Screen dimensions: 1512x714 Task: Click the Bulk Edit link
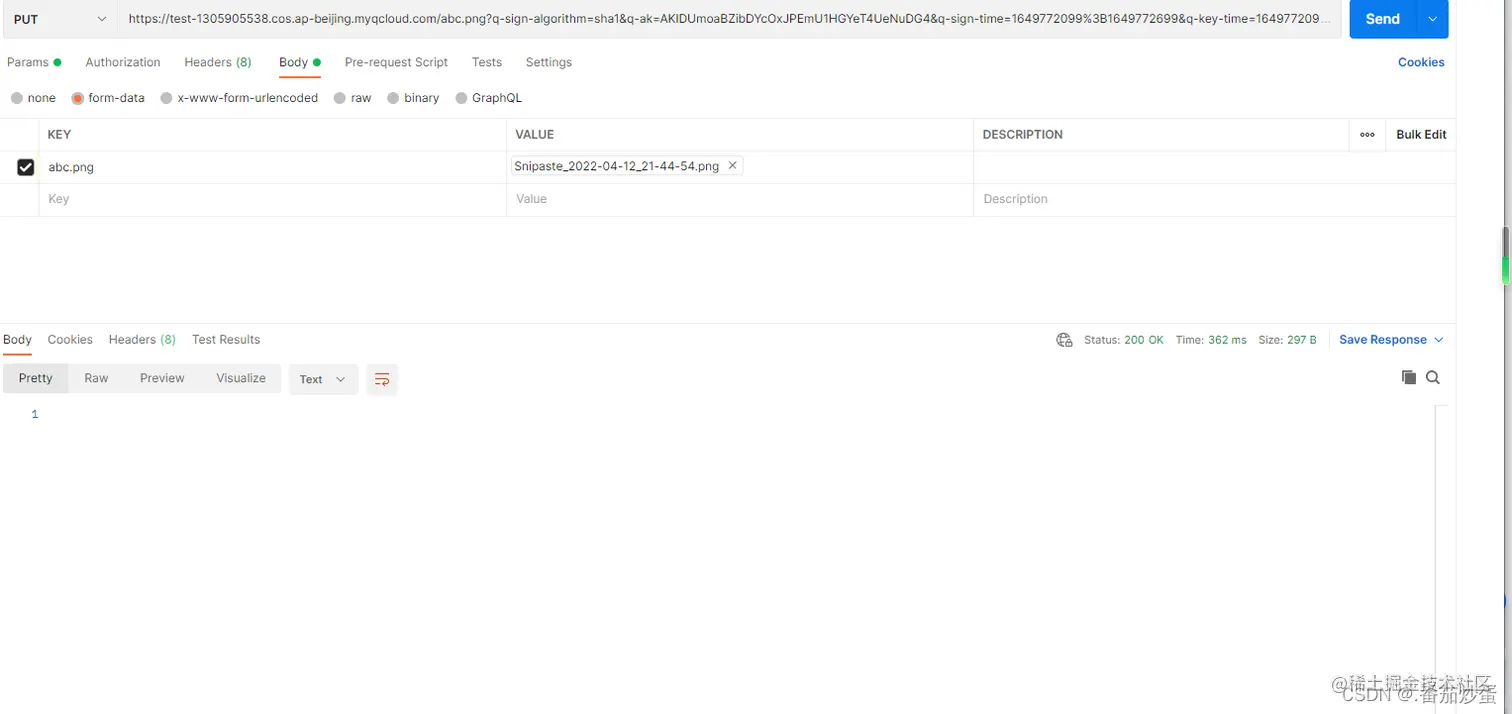[1421, 134]
